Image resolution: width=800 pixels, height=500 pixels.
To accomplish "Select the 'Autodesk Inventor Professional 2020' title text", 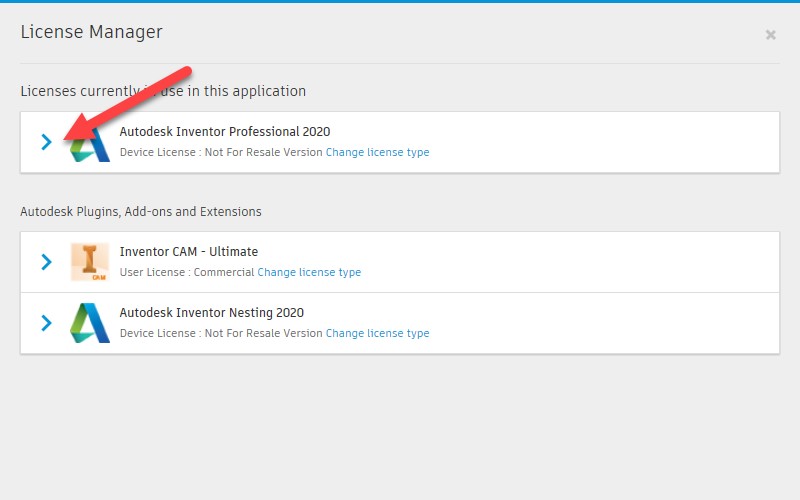I will pyautogui.click(x=225, y=132).
